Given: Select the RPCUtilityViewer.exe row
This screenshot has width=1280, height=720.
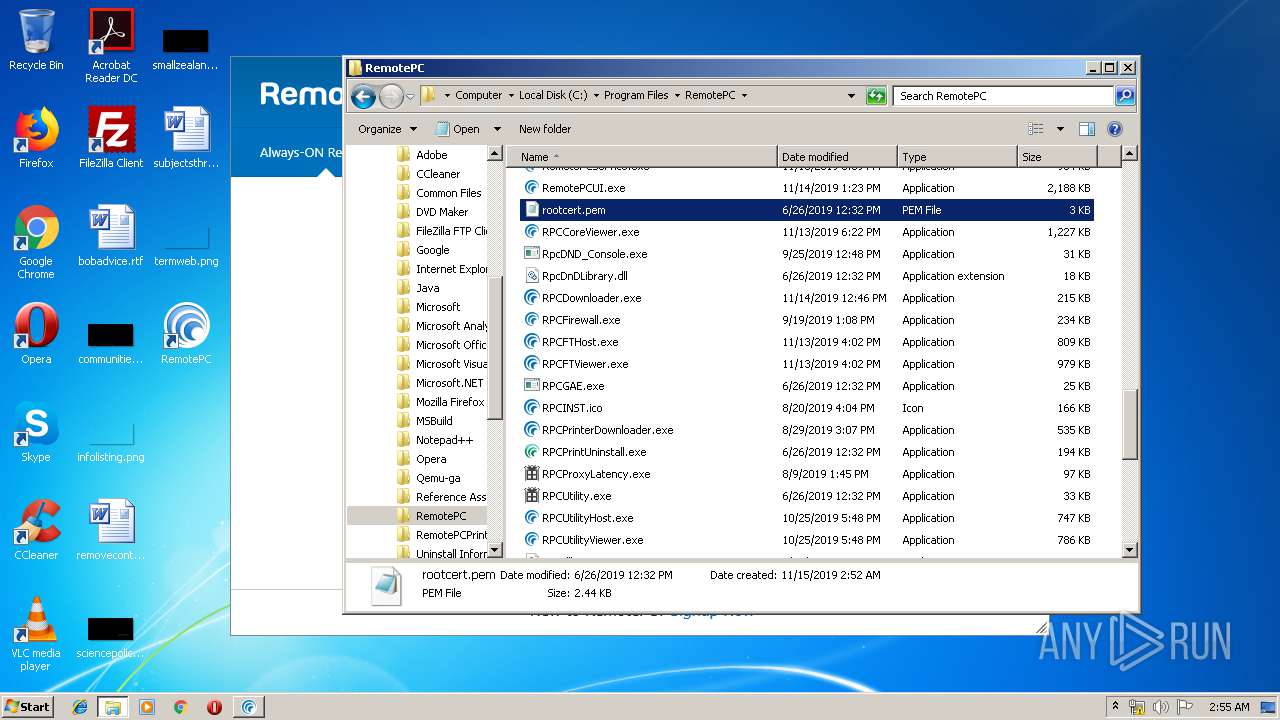Looking at the screenshot, I should pos(807,540).
